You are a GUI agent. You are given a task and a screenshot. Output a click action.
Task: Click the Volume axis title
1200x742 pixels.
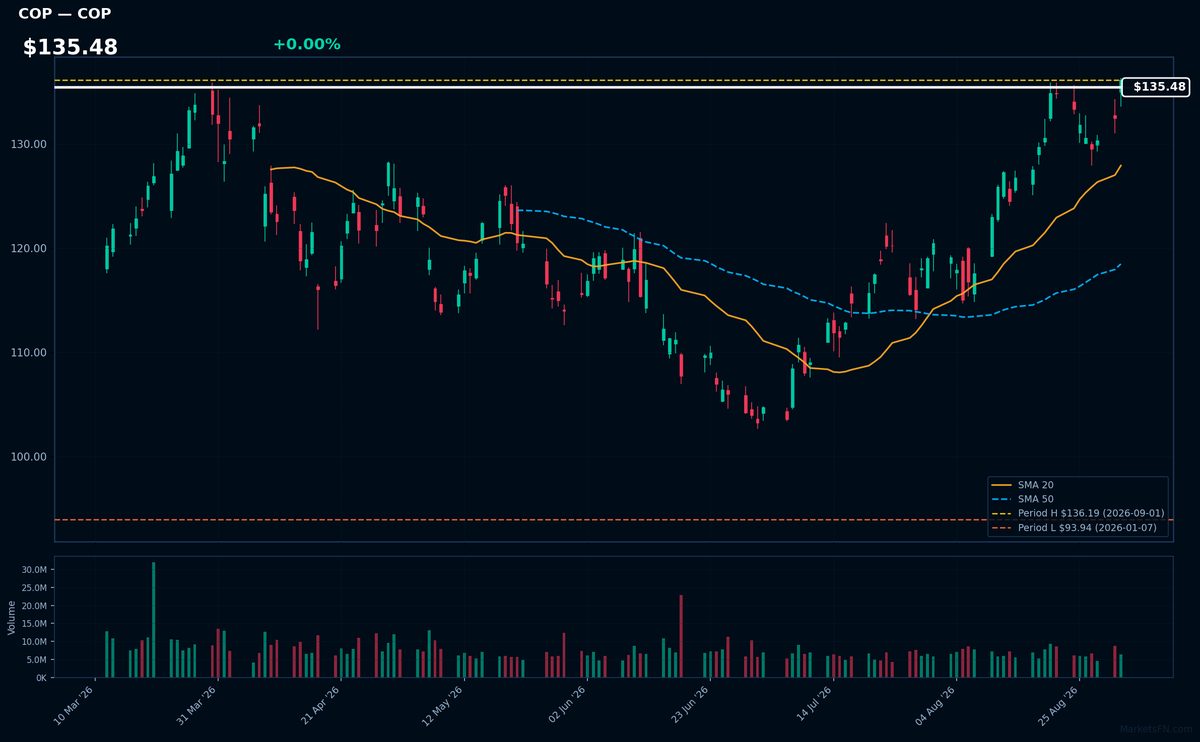click(12, 617)
